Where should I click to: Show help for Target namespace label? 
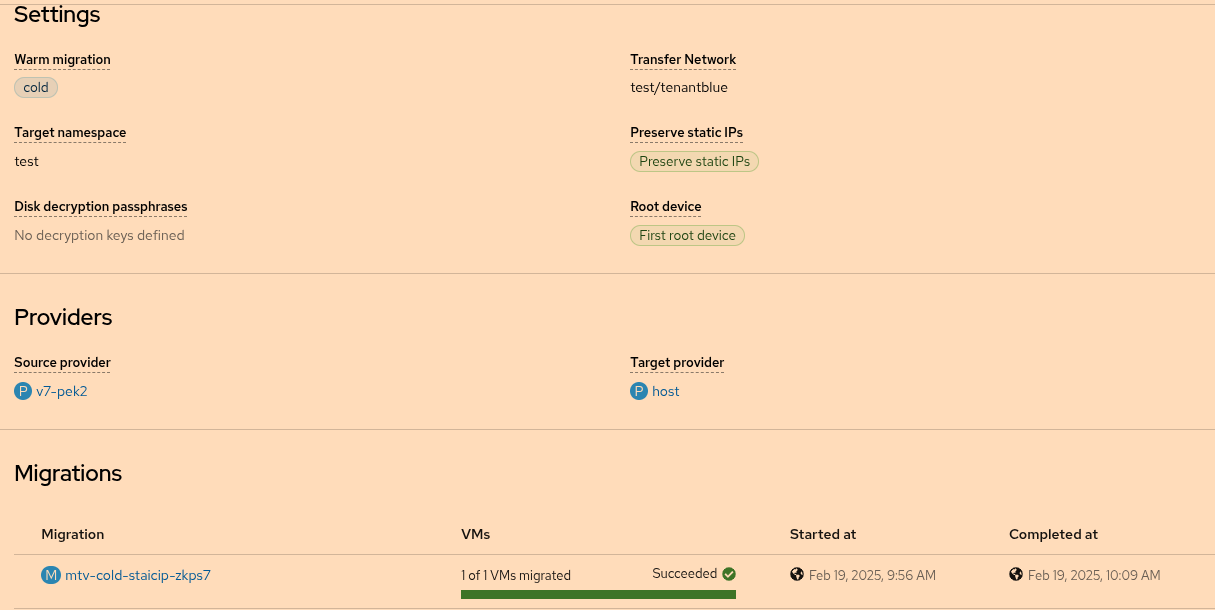point(70,133)
